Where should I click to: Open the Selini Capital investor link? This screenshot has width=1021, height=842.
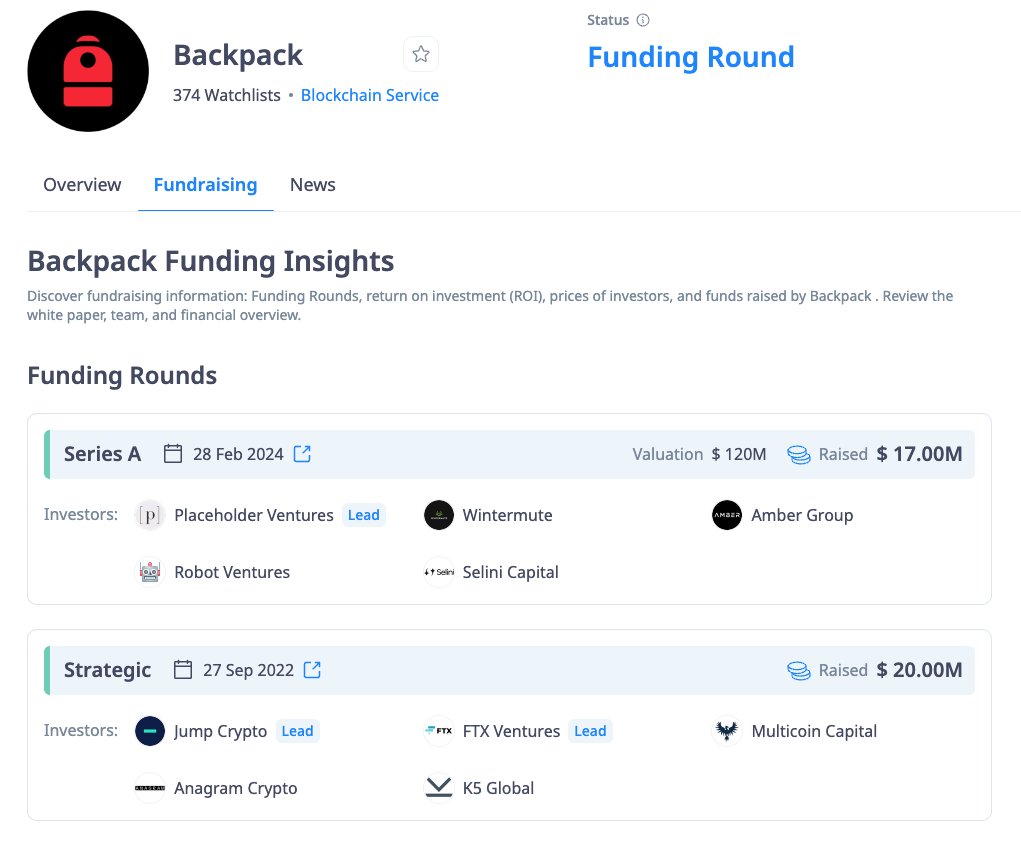[x=510, y=572]
